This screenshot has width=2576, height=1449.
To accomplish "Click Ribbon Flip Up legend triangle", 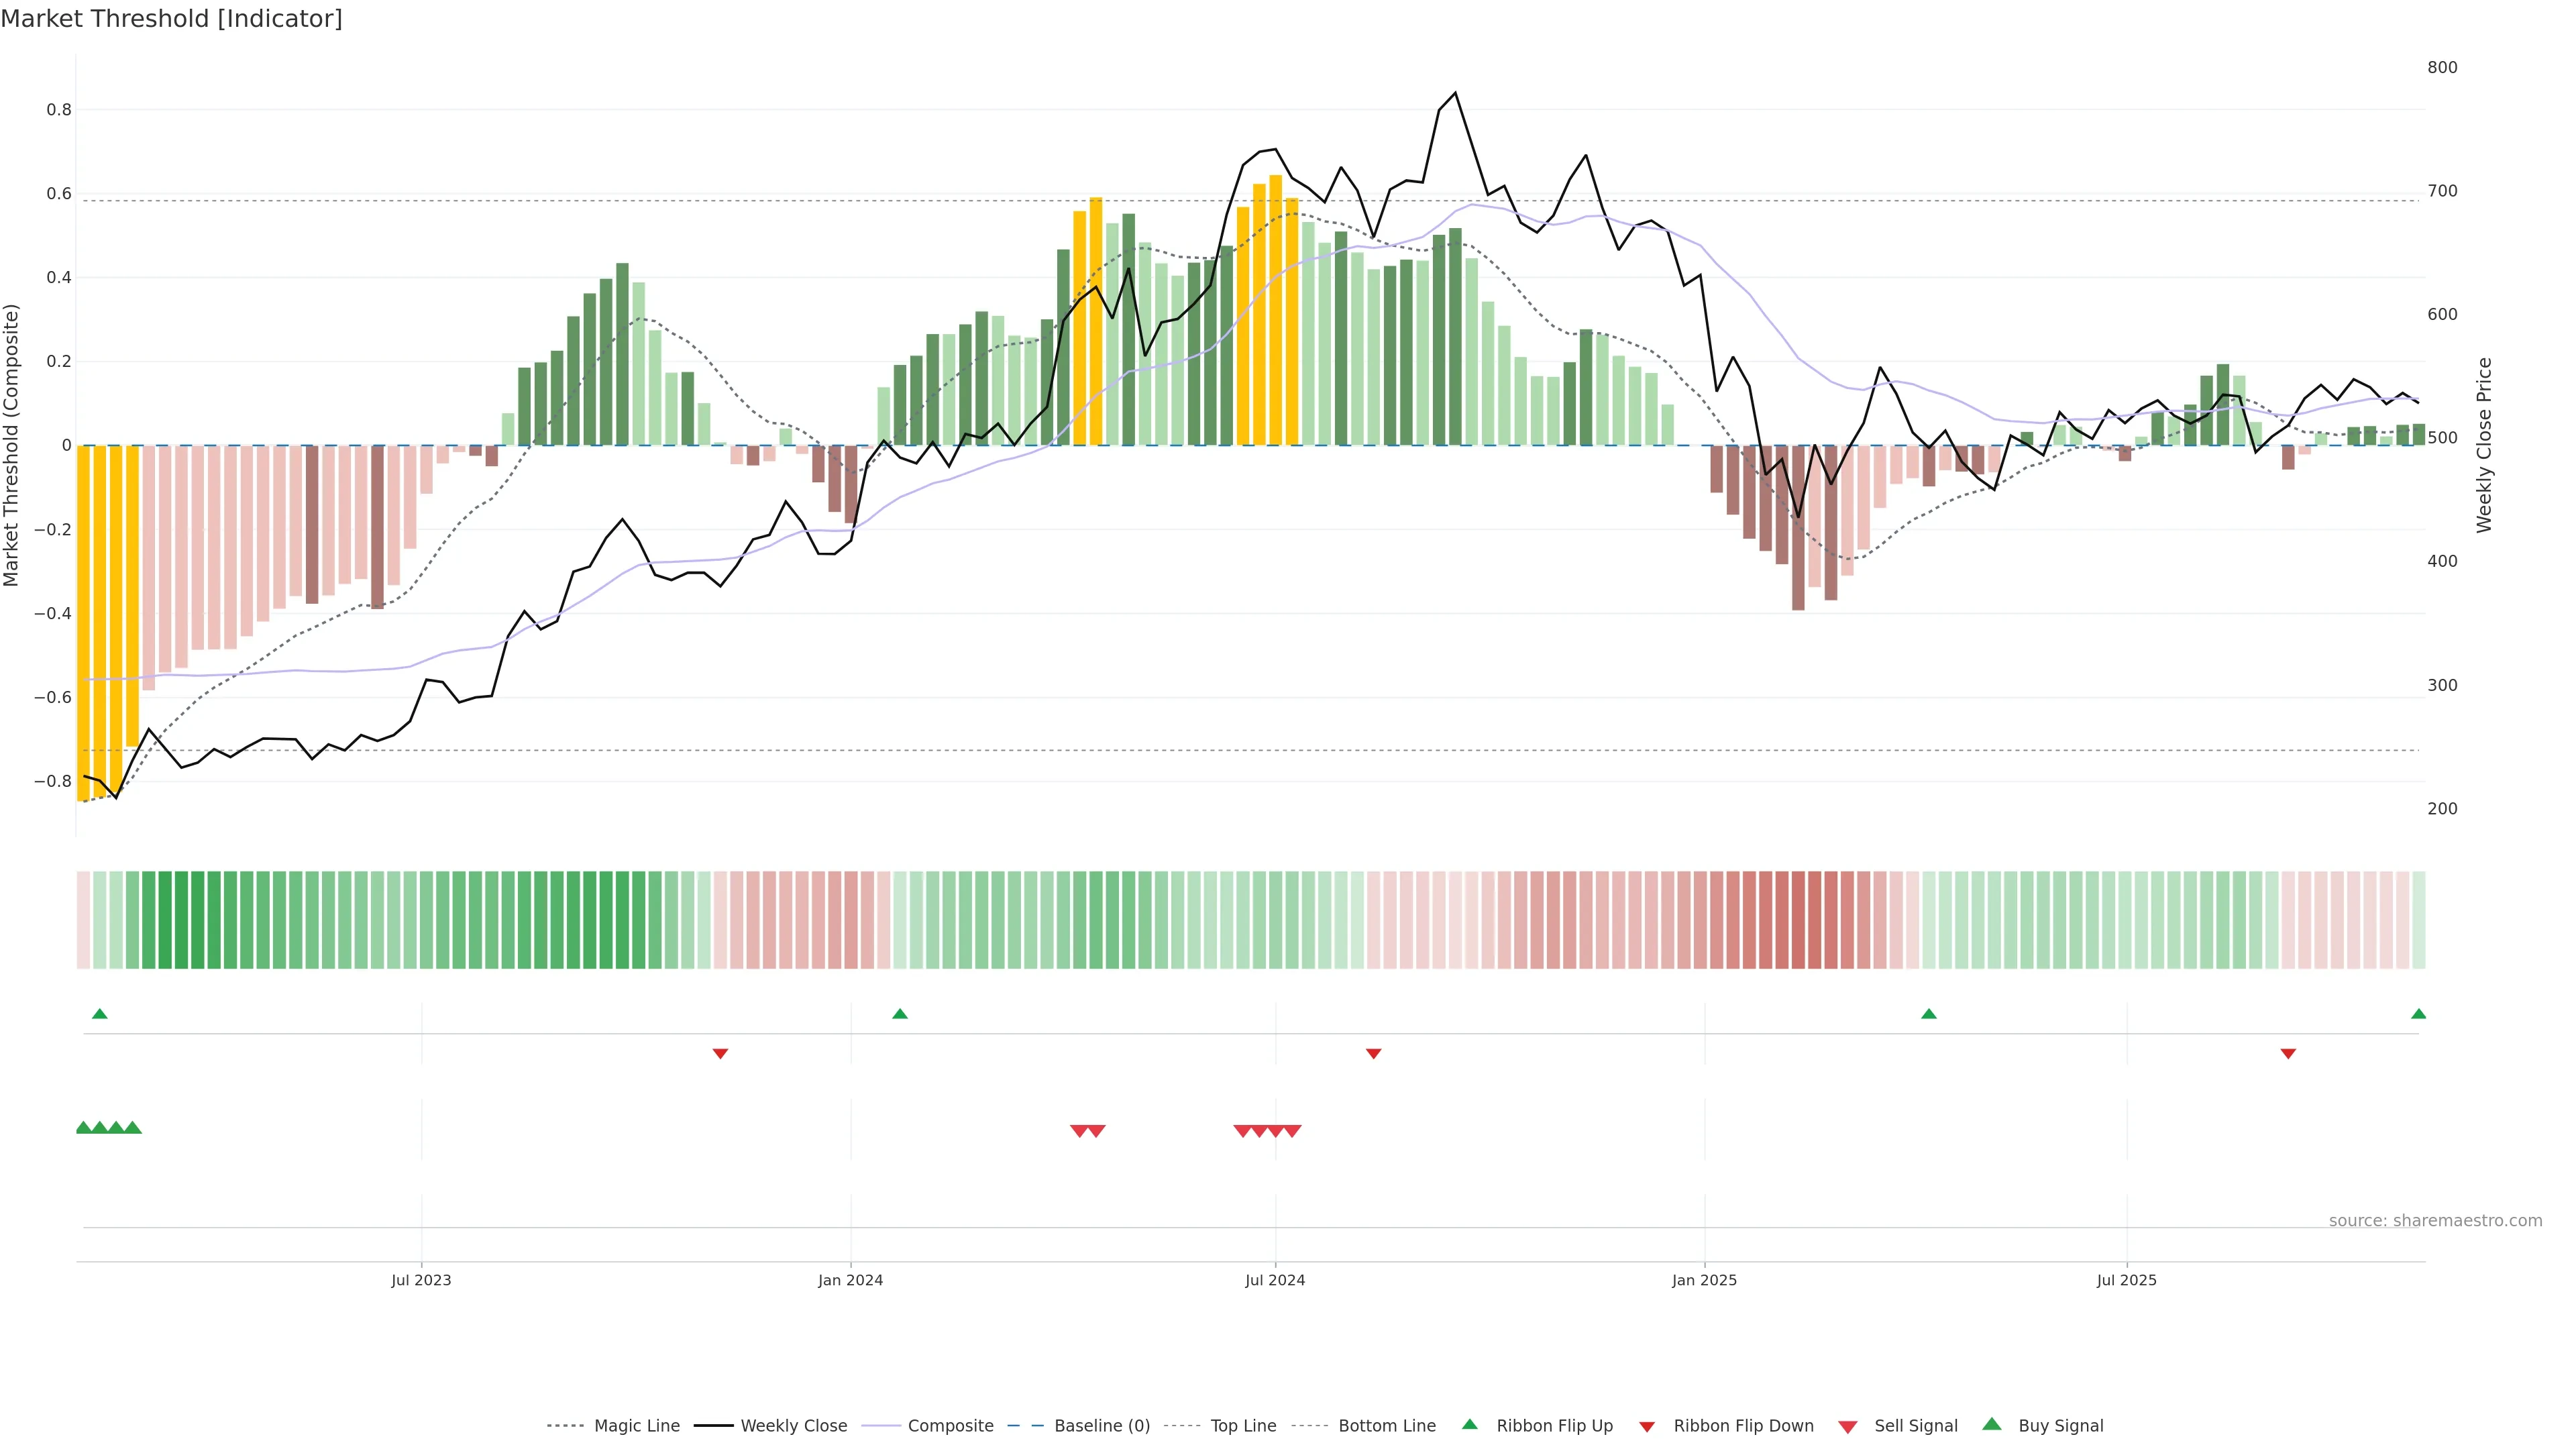I will [x=1470, y=1424].
